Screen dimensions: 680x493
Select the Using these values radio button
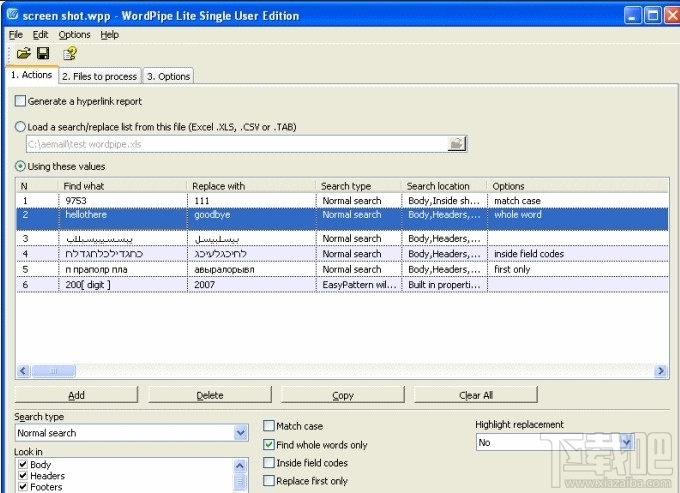(x=20, y=166)
